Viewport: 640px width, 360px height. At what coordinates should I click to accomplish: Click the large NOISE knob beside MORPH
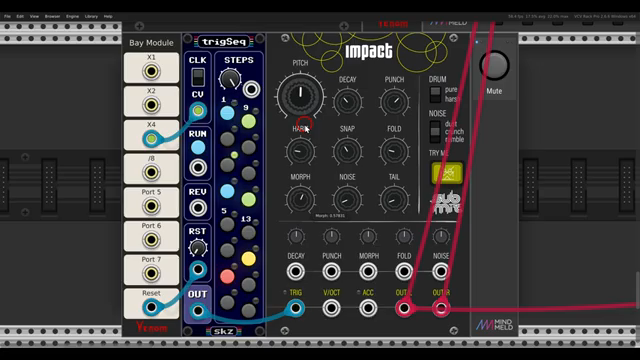point(347,200)
